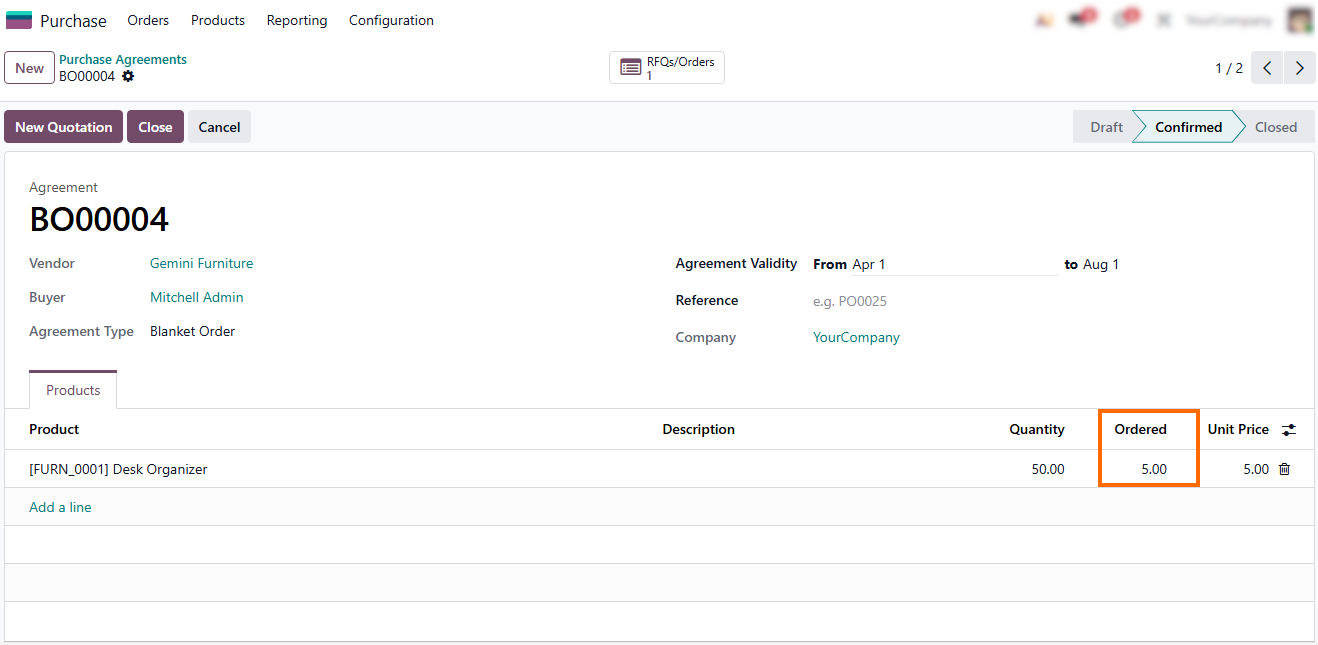Image resolution: width=1318 pixels, height=645 pixels.
Task: Click the Closed status stage
Action: click(x=1275, y=127)
